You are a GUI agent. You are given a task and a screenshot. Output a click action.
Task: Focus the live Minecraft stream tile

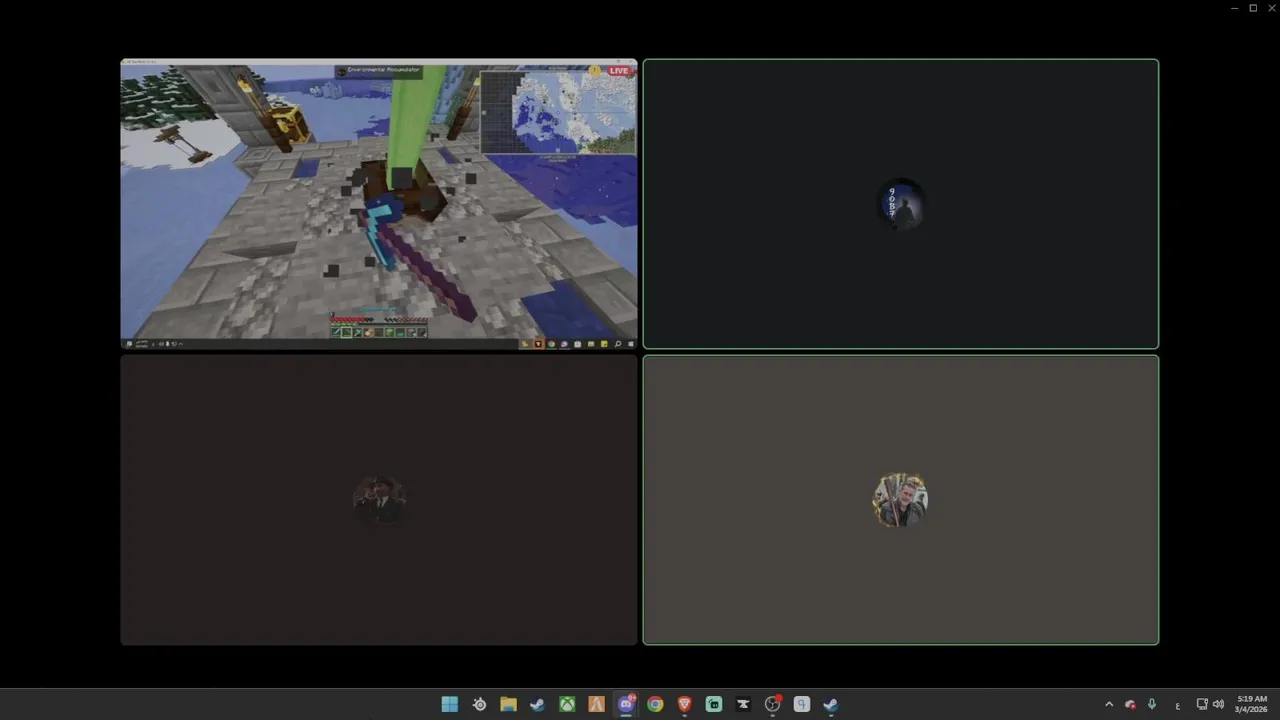point(379,204)
